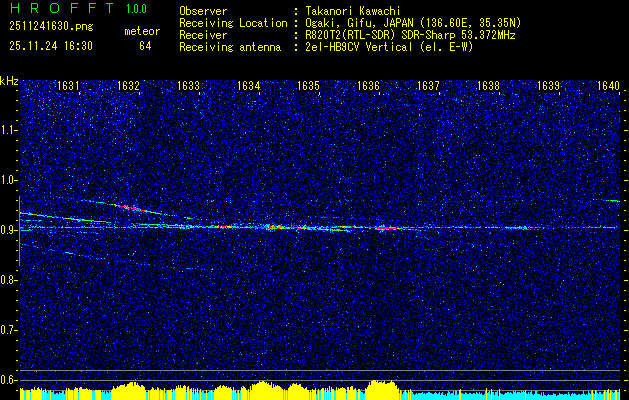
Task: Click the Receiving antenna label
Action: [x=230, y=47]
